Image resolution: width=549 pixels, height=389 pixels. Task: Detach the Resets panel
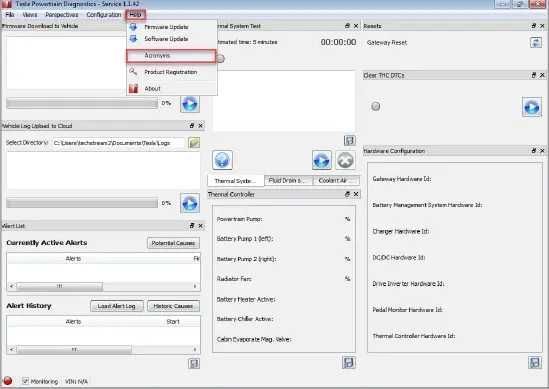point(534,26)
